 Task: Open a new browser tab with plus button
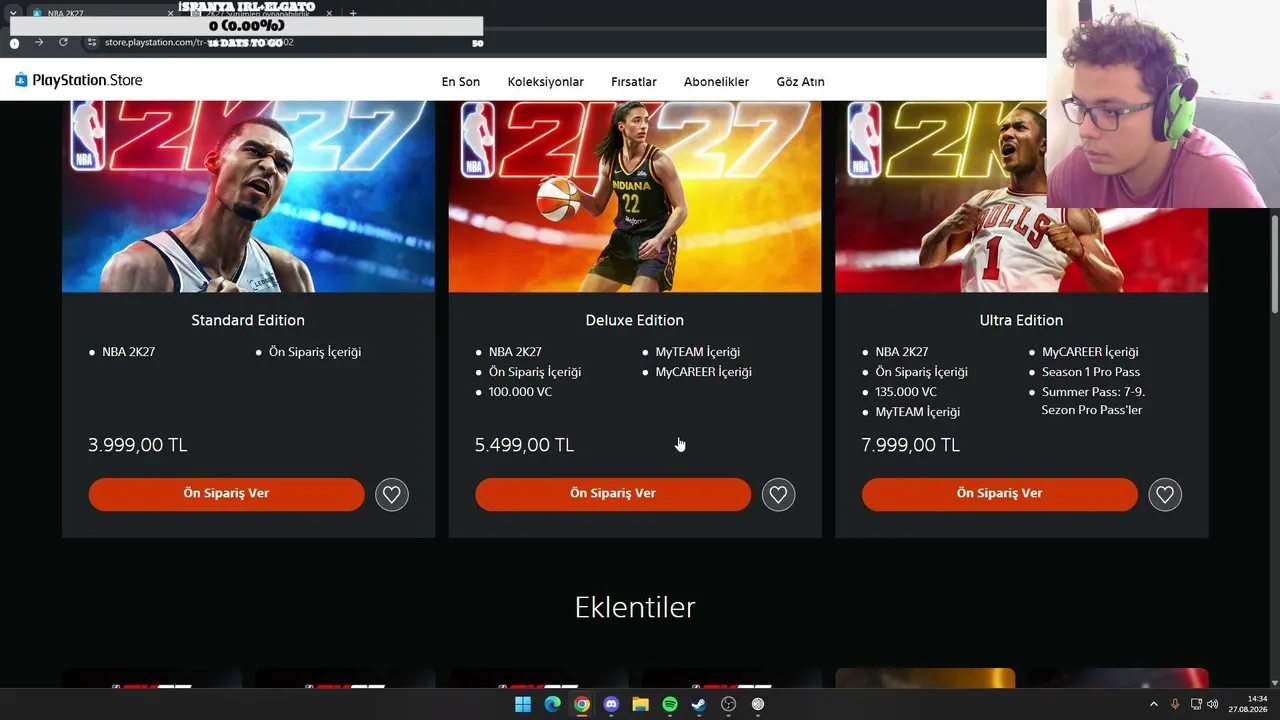[353, 13]
